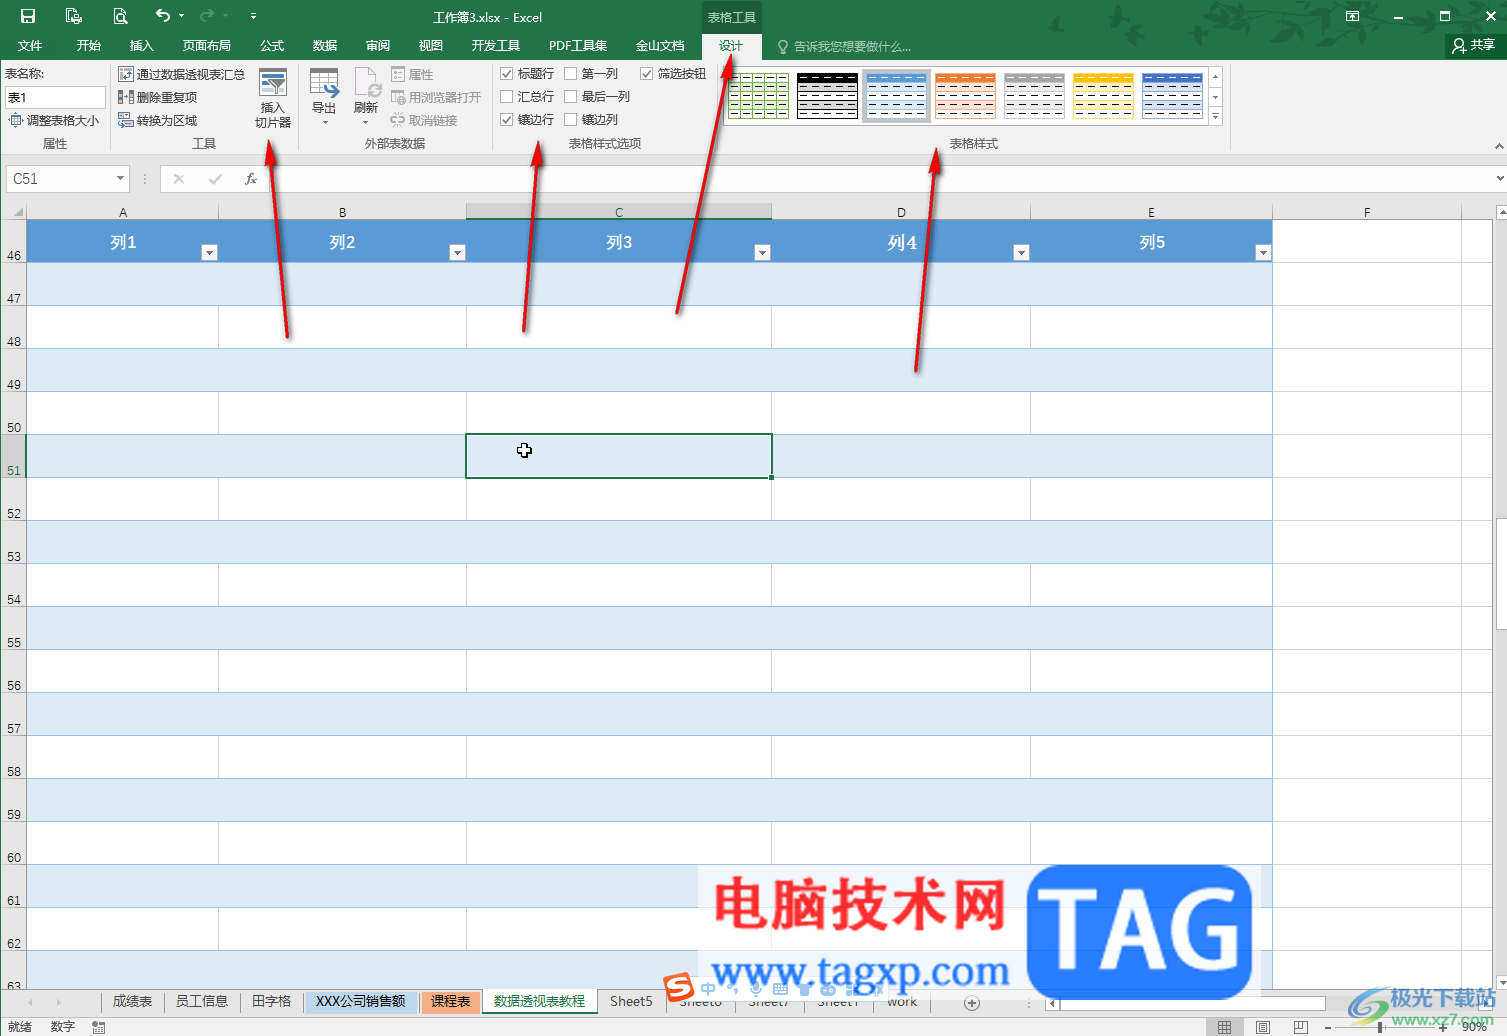Select column header D
Image resolution: width=1507 pixels, height=1036 pixels.
click(x=901, y=212)
